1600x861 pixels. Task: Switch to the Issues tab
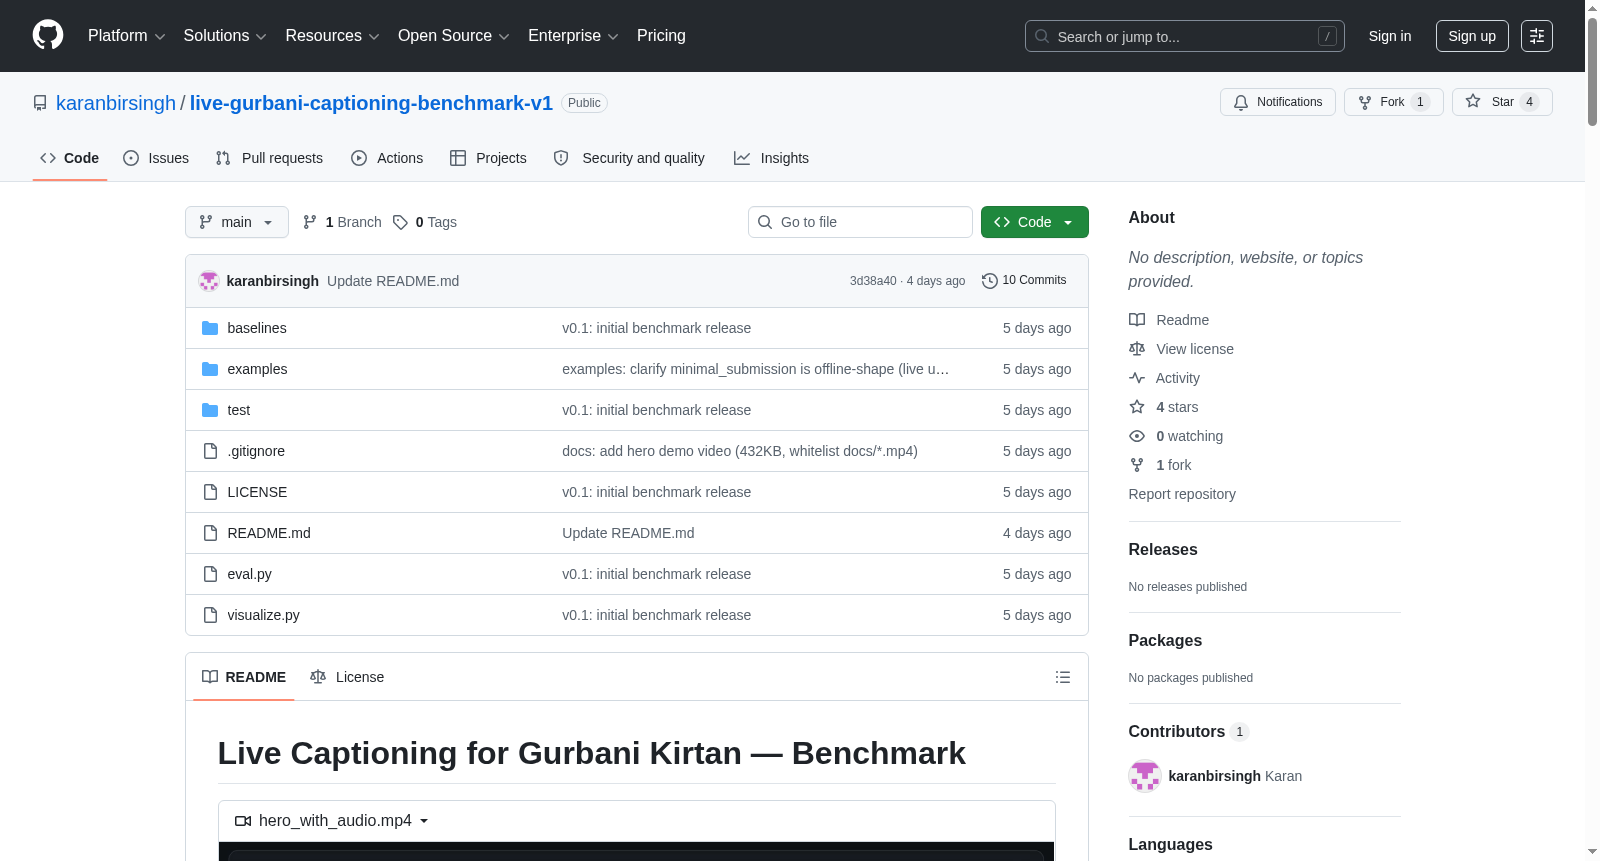point(156,158)
